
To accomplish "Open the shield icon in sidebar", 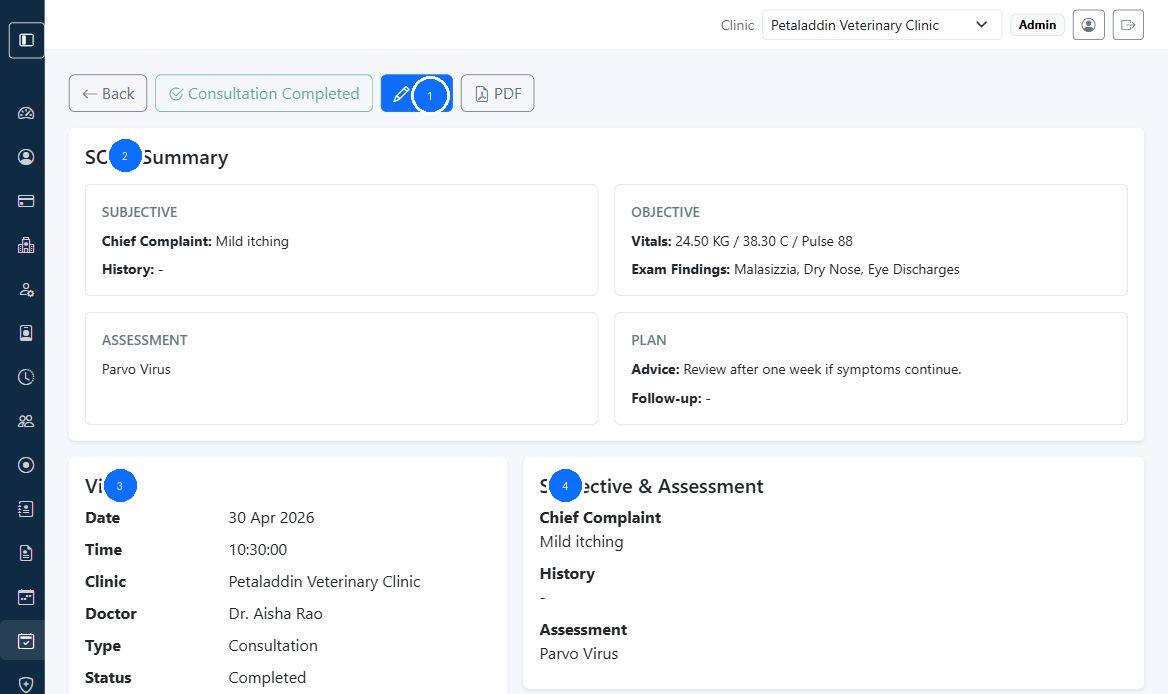I will [26, 684].
